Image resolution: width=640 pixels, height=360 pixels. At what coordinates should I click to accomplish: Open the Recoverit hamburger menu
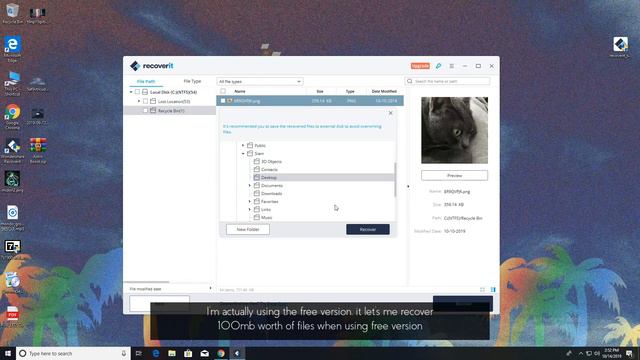(451, 66)
